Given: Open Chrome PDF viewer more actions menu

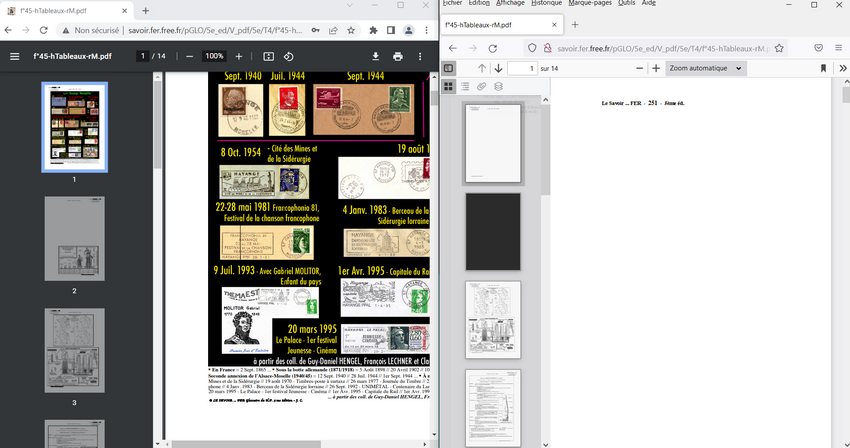Looking at the screenshot, I should point(420,56).
